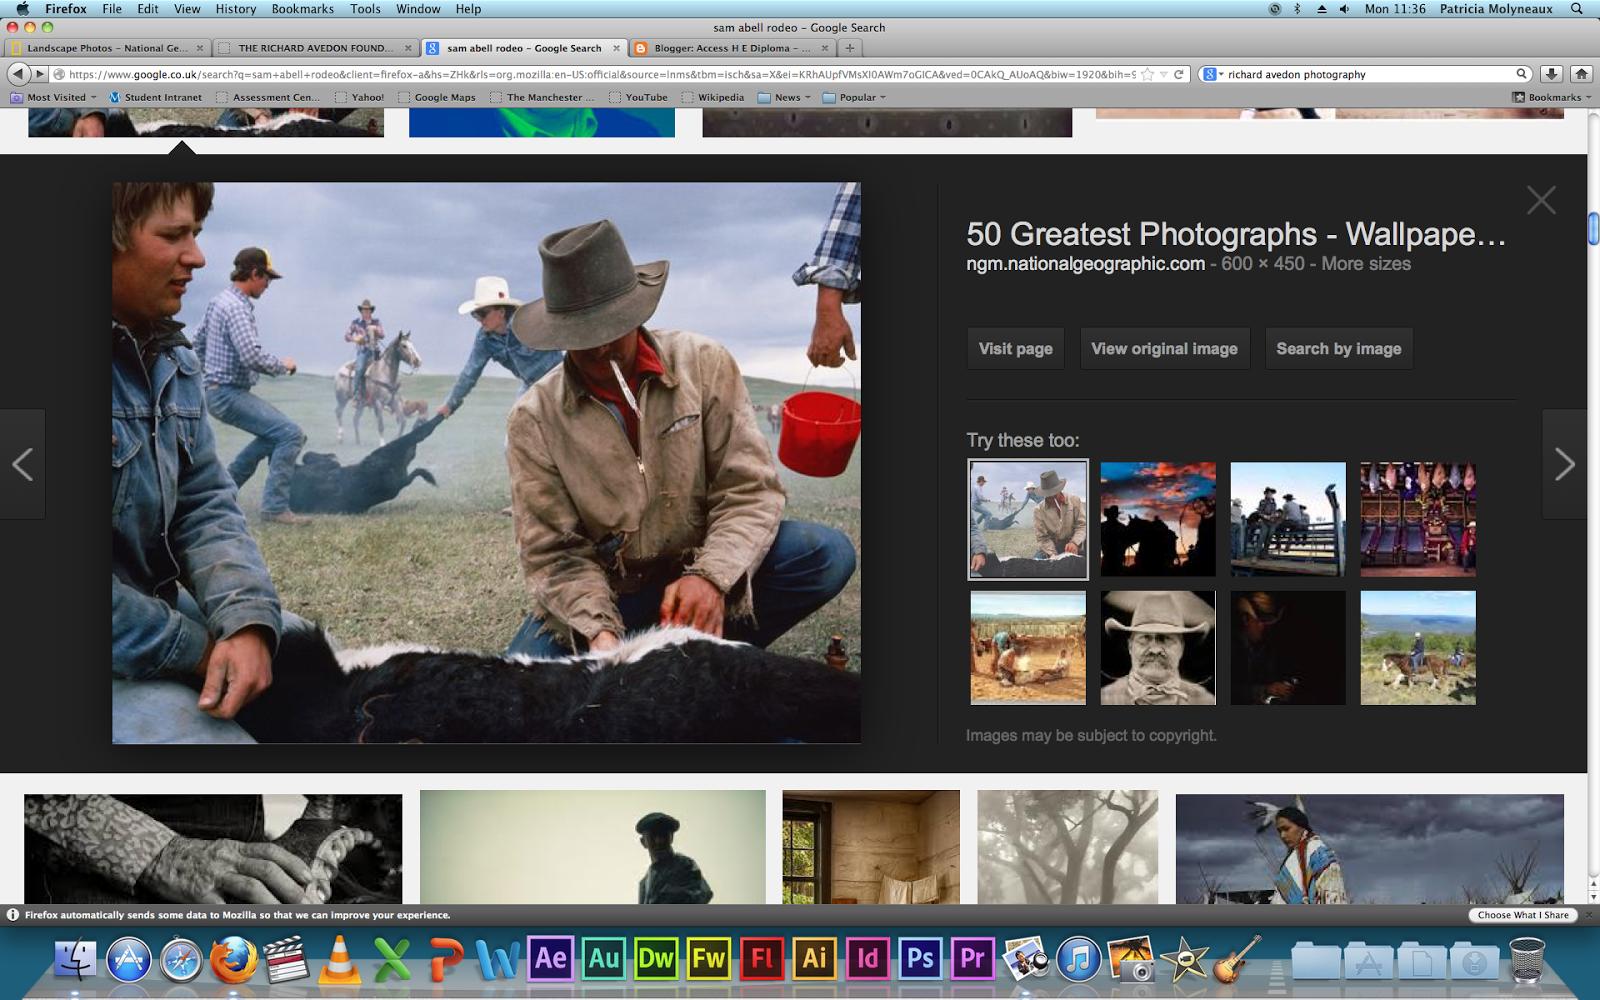
Task: Reload the current page
Action: (x=1179, y=74)
